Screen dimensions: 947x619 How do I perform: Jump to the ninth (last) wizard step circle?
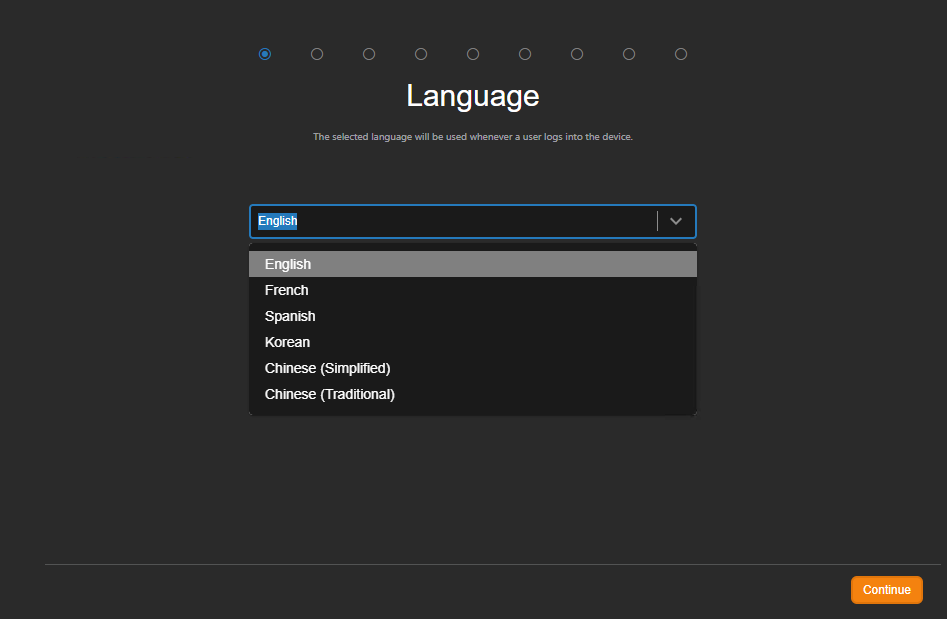681,54
